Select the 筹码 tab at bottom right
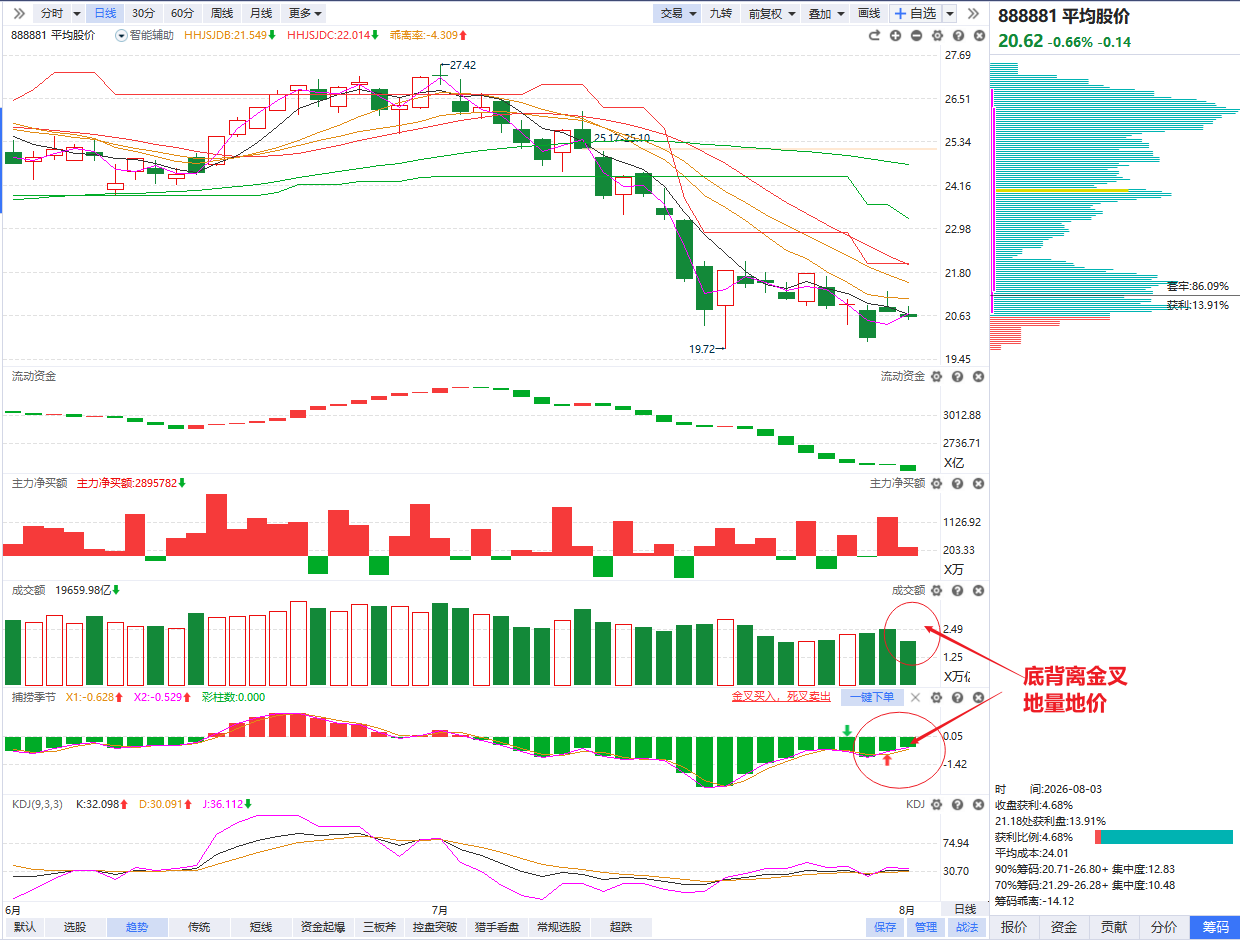1240x940 pixels. point(1215,927)
